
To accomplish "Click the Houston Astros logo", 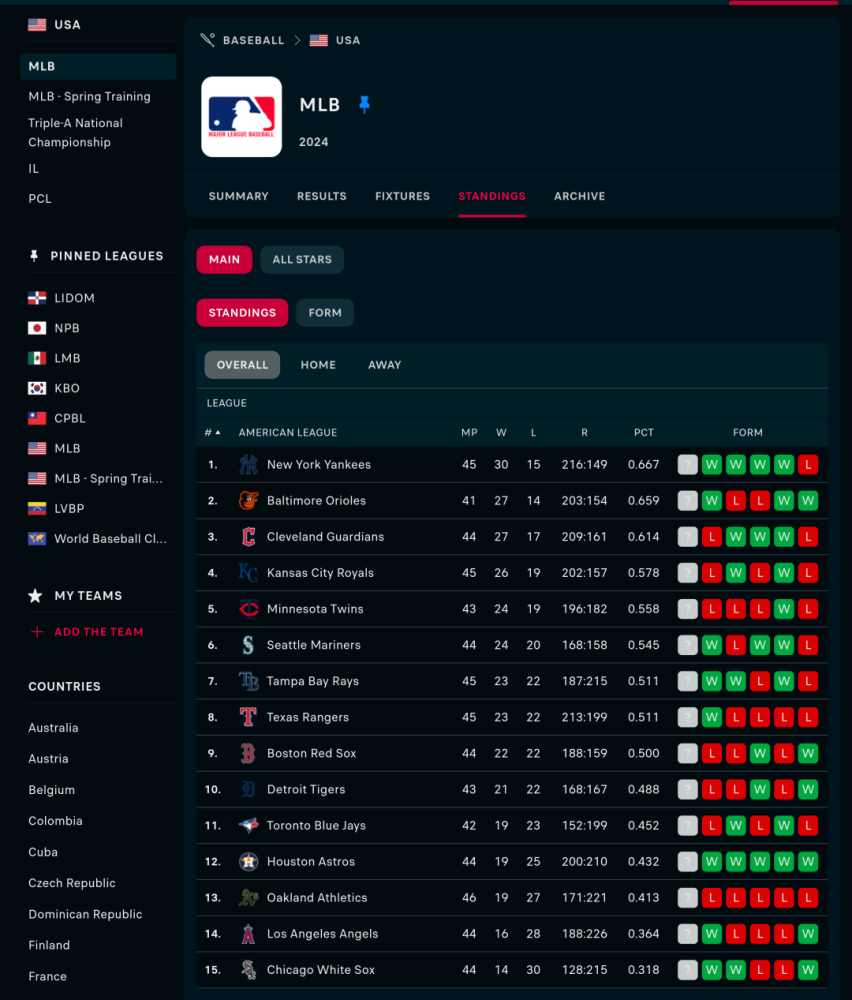I will [x=248, y=862].
